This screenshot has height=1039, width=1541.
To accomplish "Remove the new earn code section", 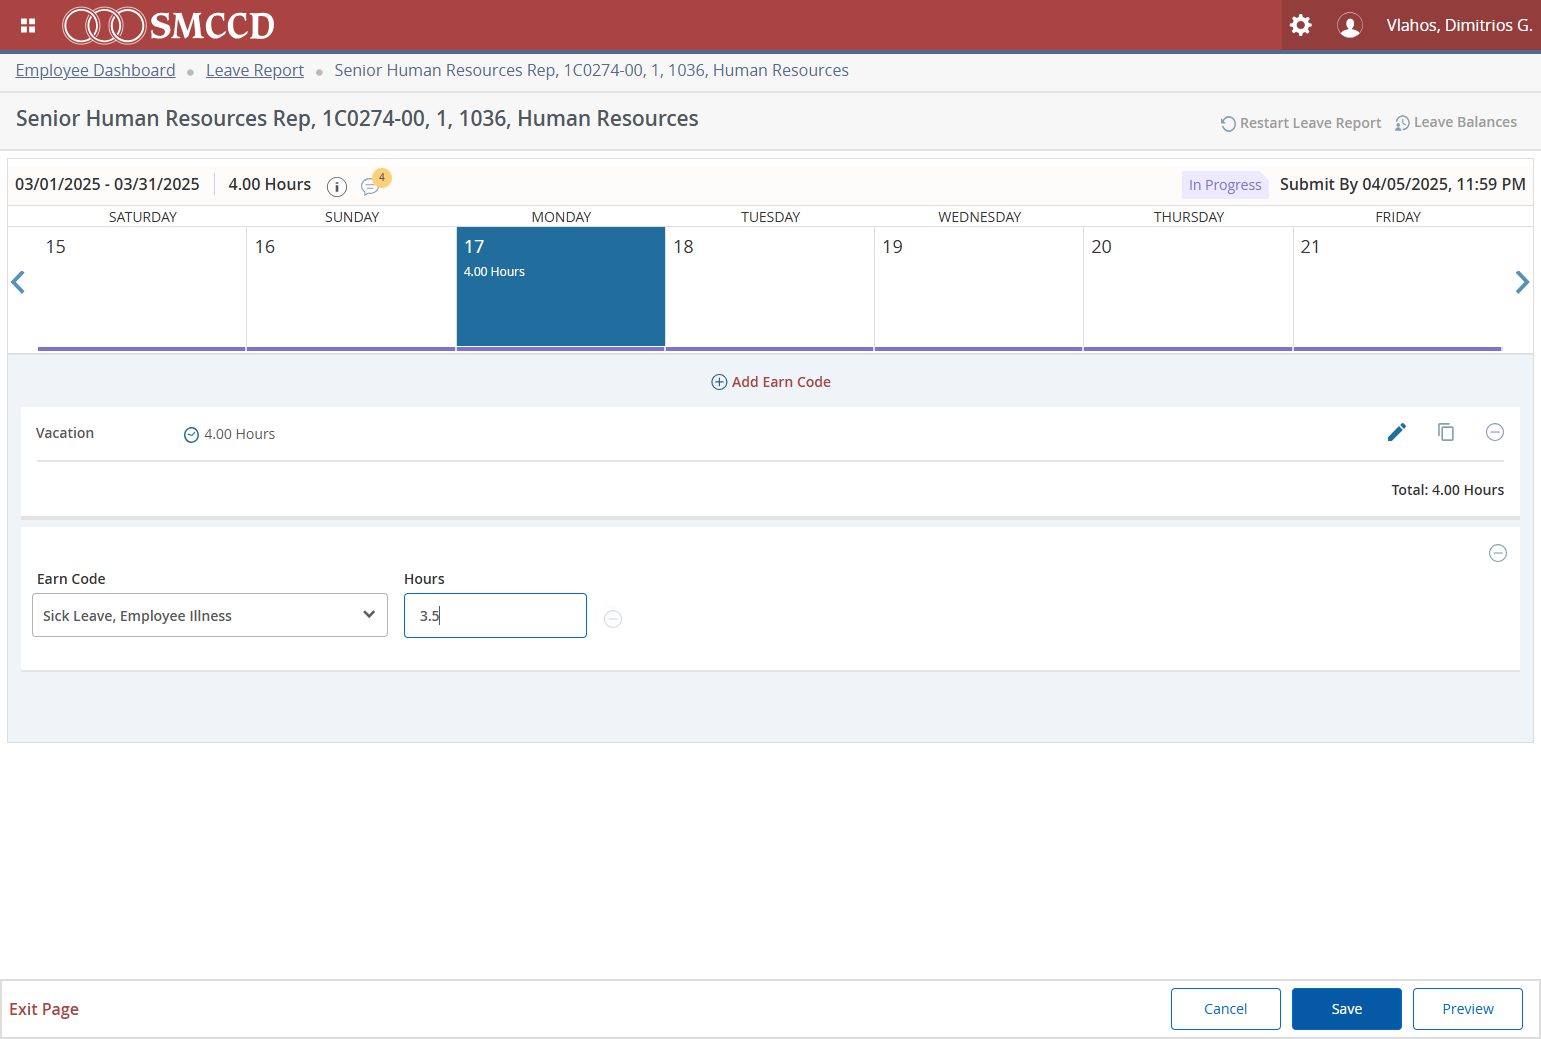I will (1498, 553).
